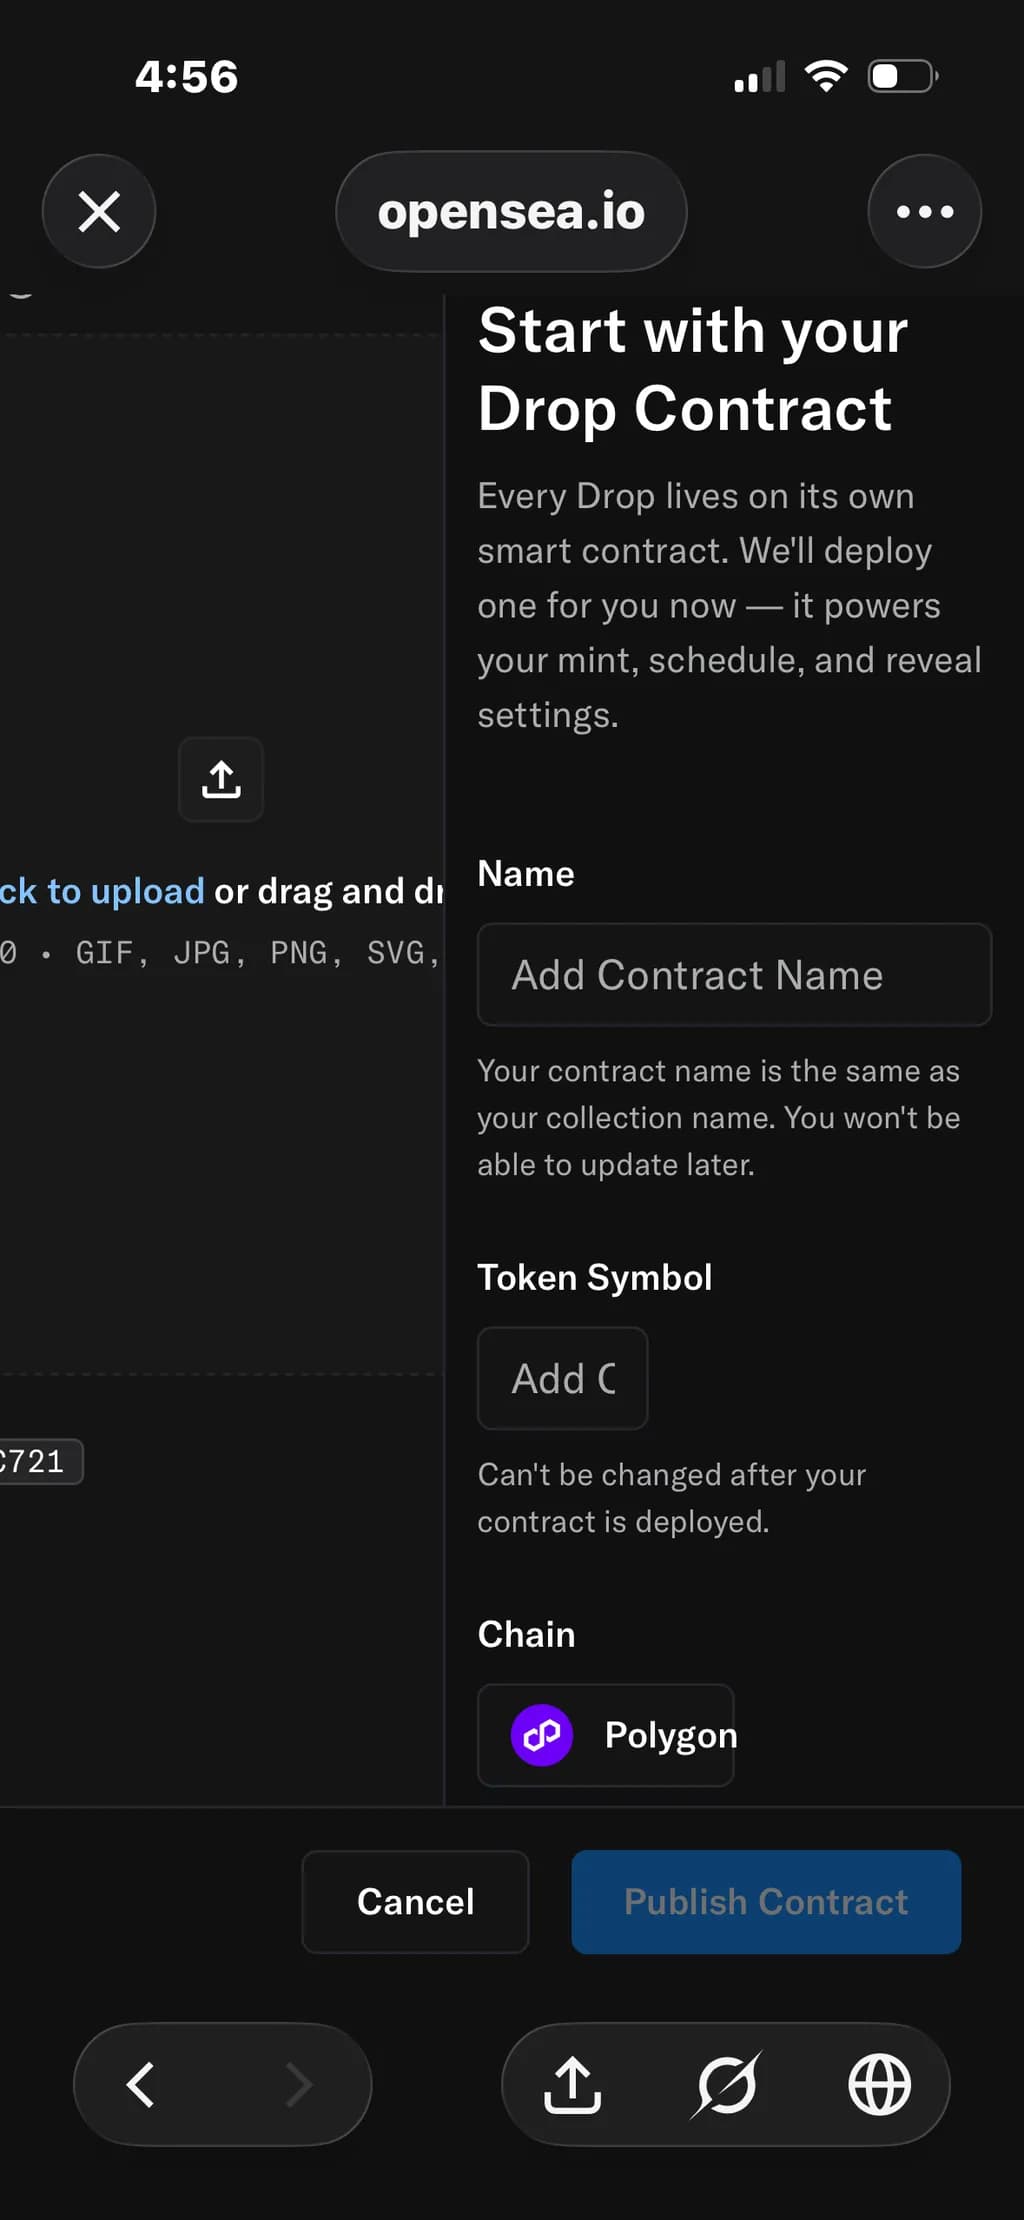Tap the 'GIF, JPG, PNG, SVG' formats text
This screenshot has width=1024, height=2220.
(x=258, y=953)
